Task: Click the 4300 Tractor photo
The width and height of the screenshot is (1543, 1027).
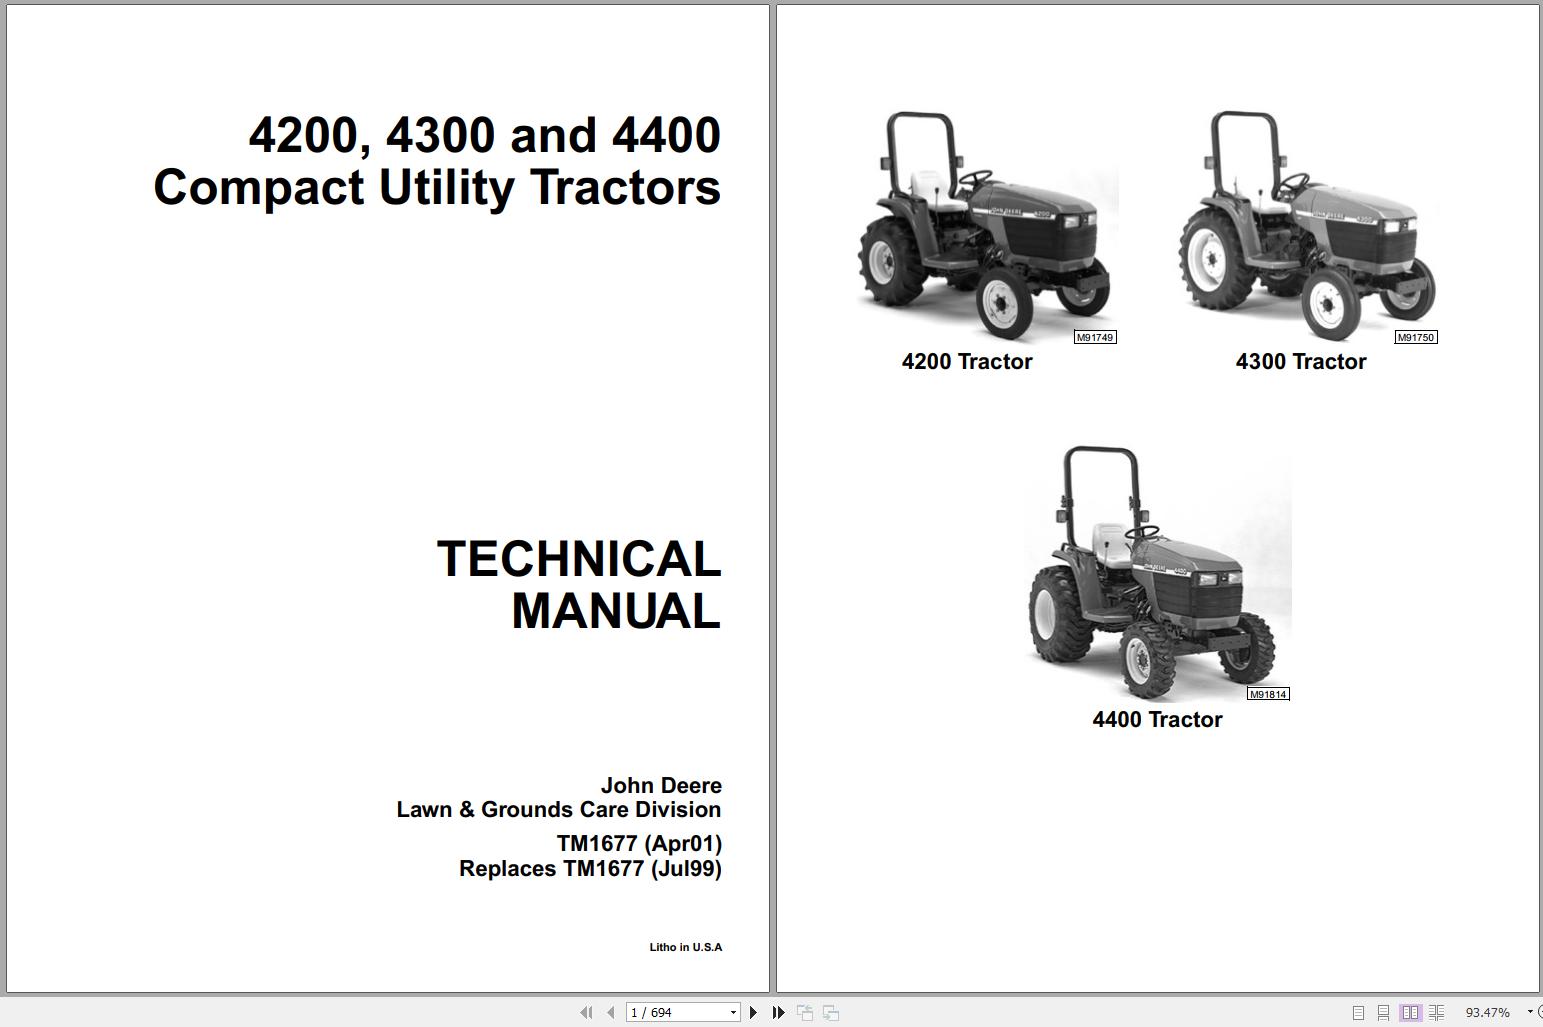Action: point(1308,226)
